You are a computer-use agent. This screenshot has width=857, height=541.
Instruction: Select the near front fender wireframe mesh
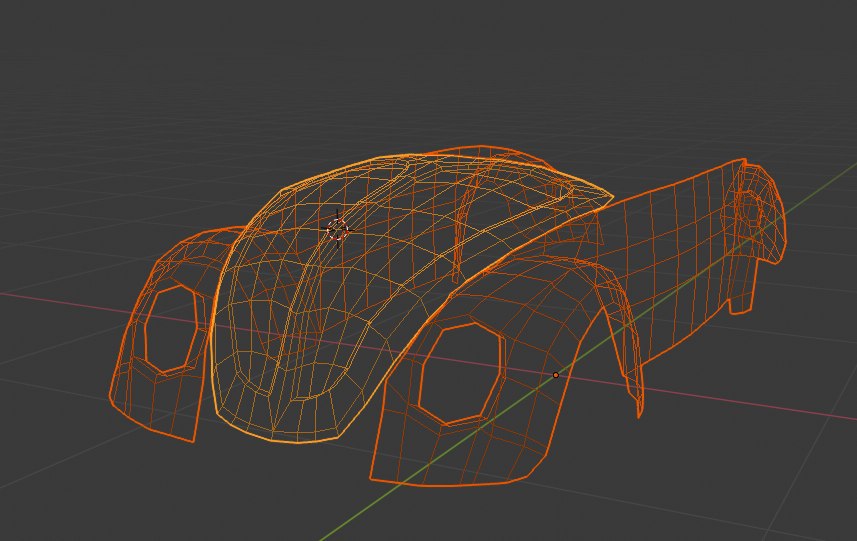(x=506, y=372)
